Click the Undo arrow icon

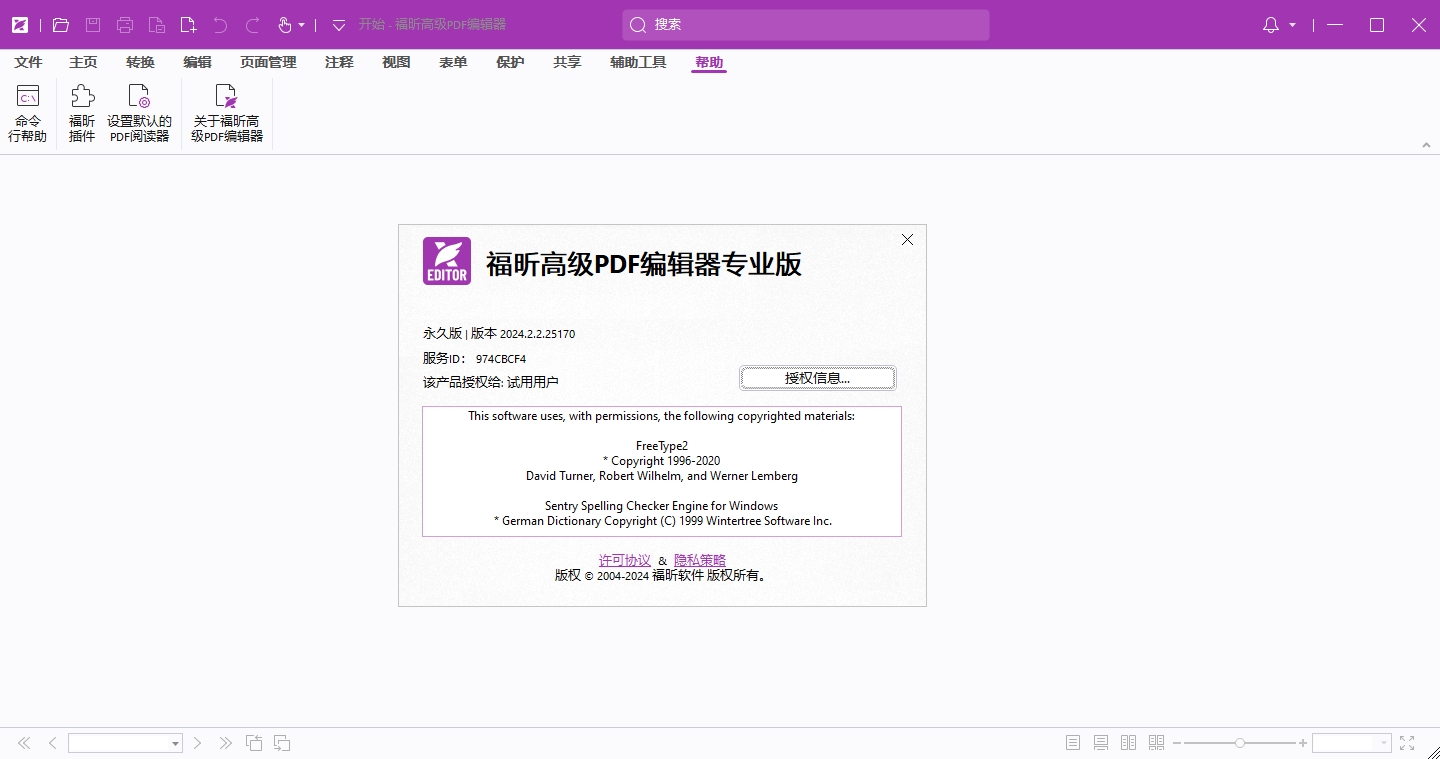click(x=220, y=25)
